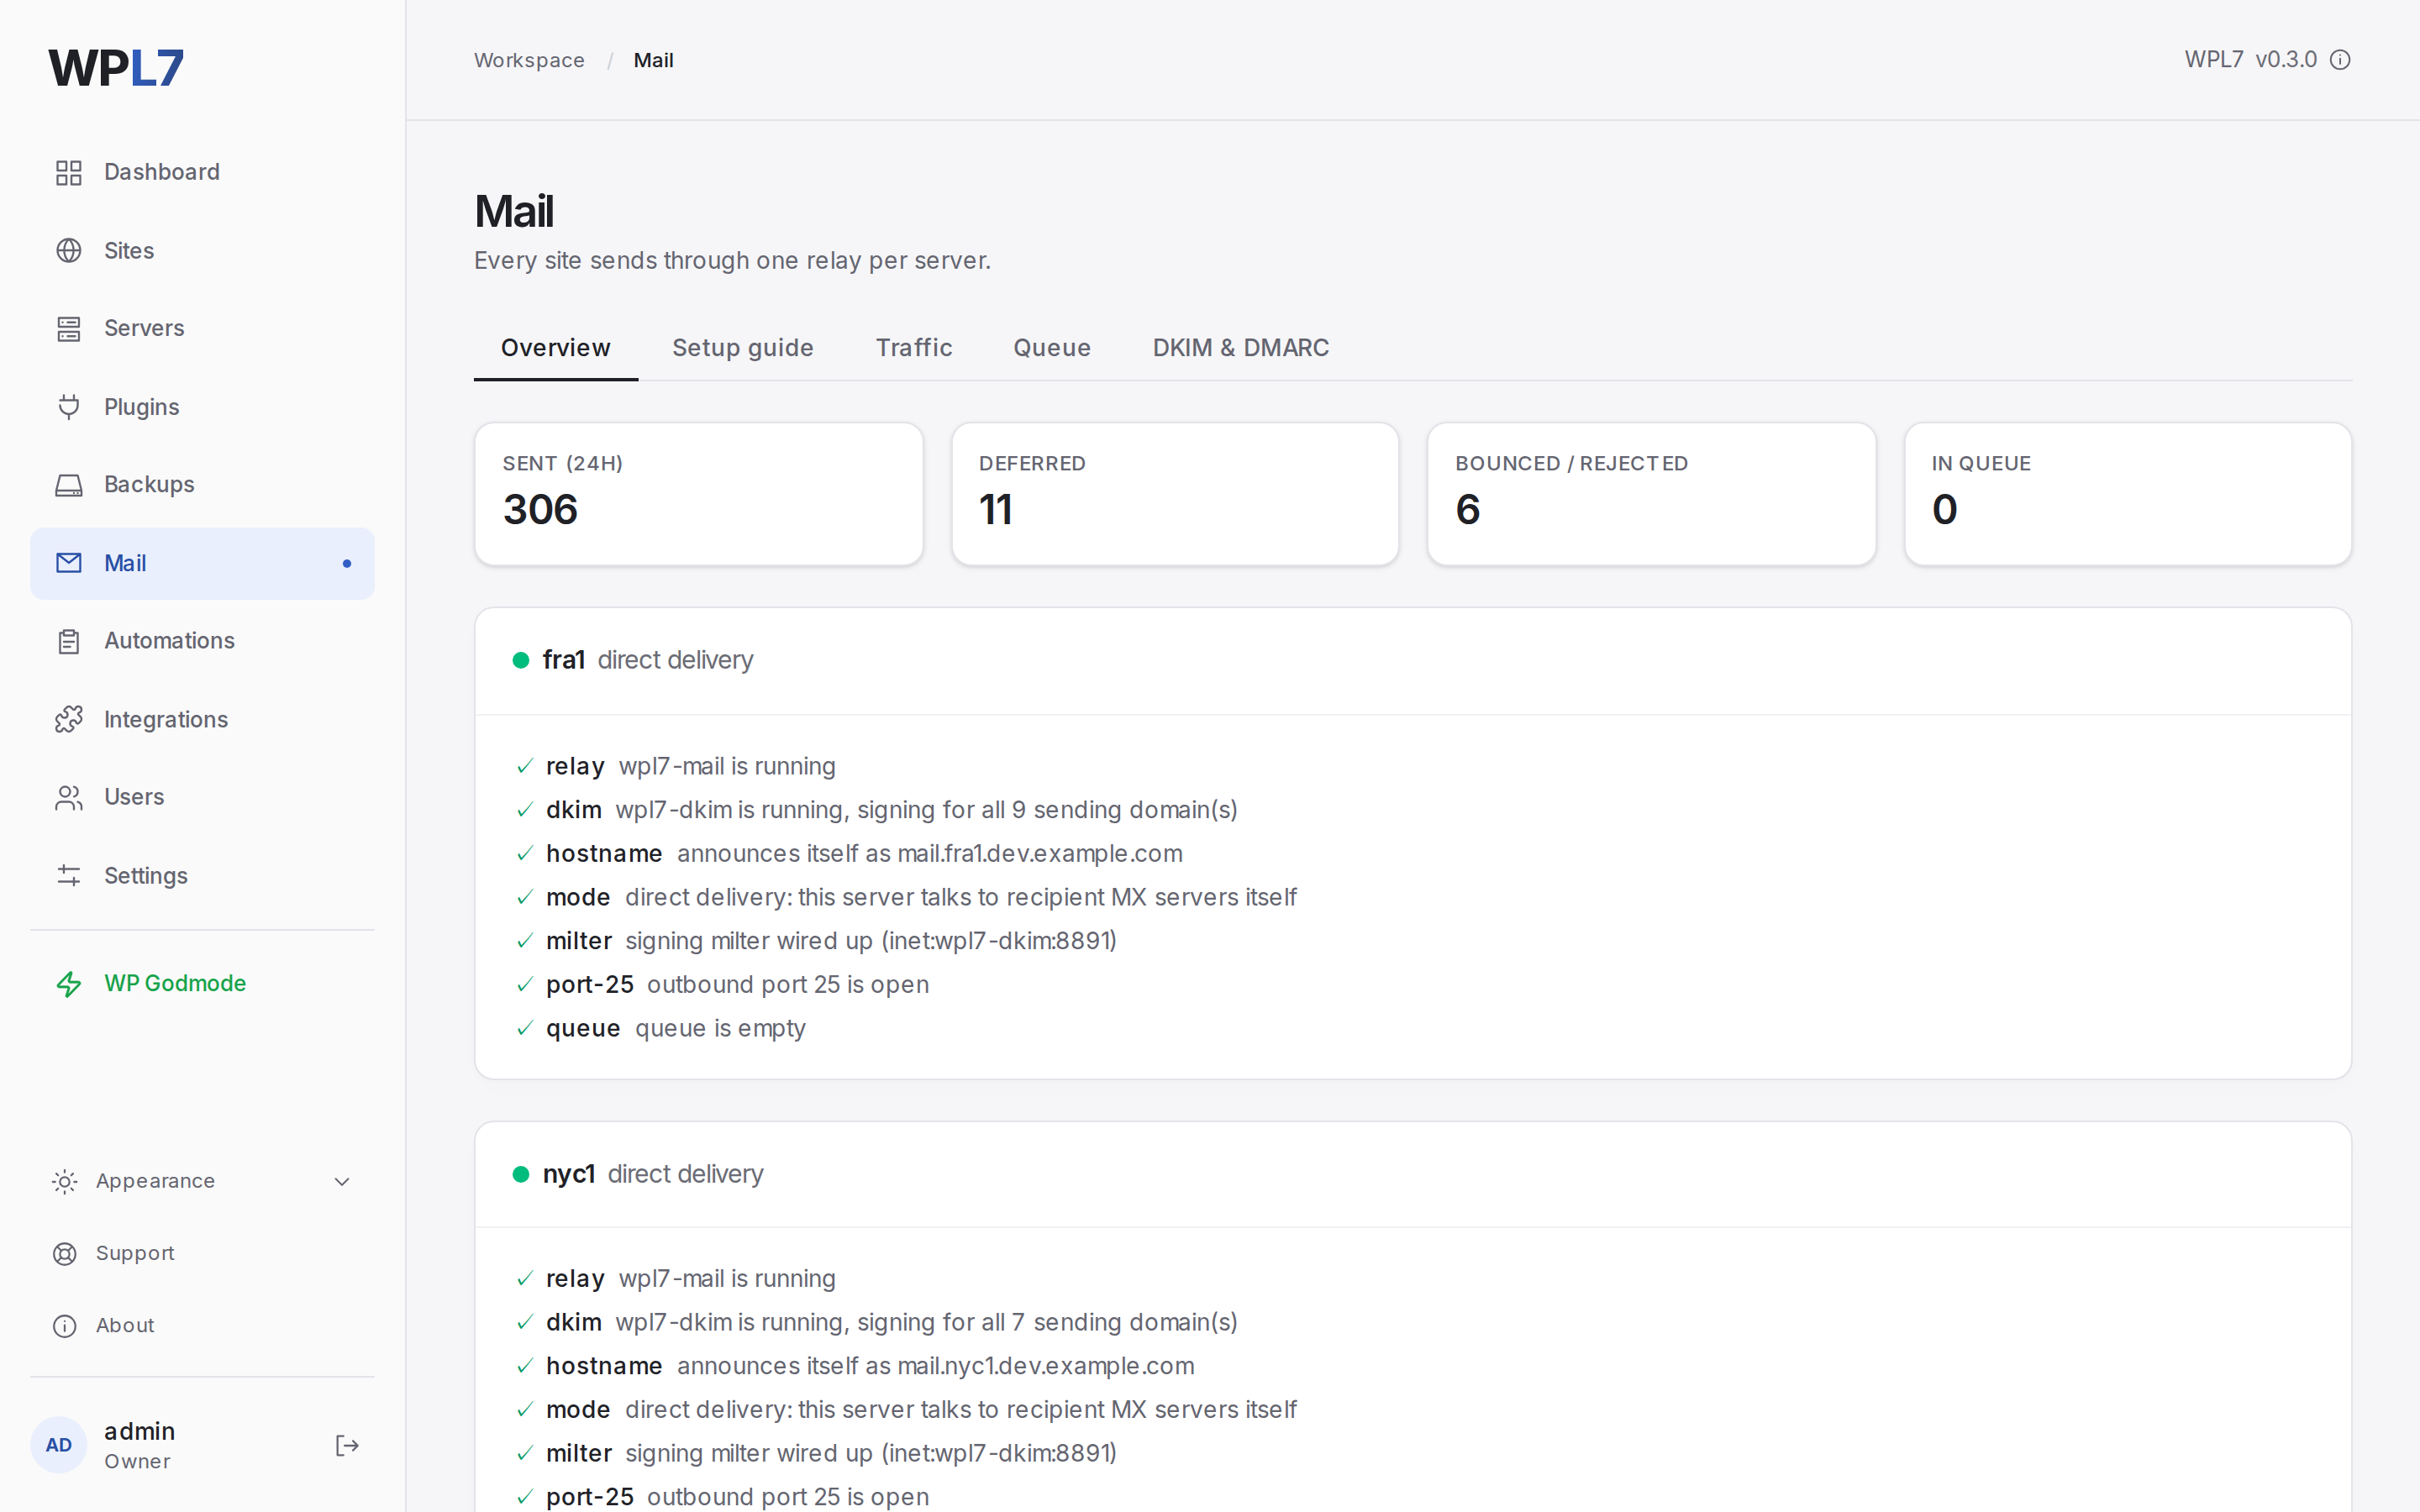Click 'queue is empty' under fra1
The width and height of the screenshot is (2420, 1512).
coord(720,1029)
